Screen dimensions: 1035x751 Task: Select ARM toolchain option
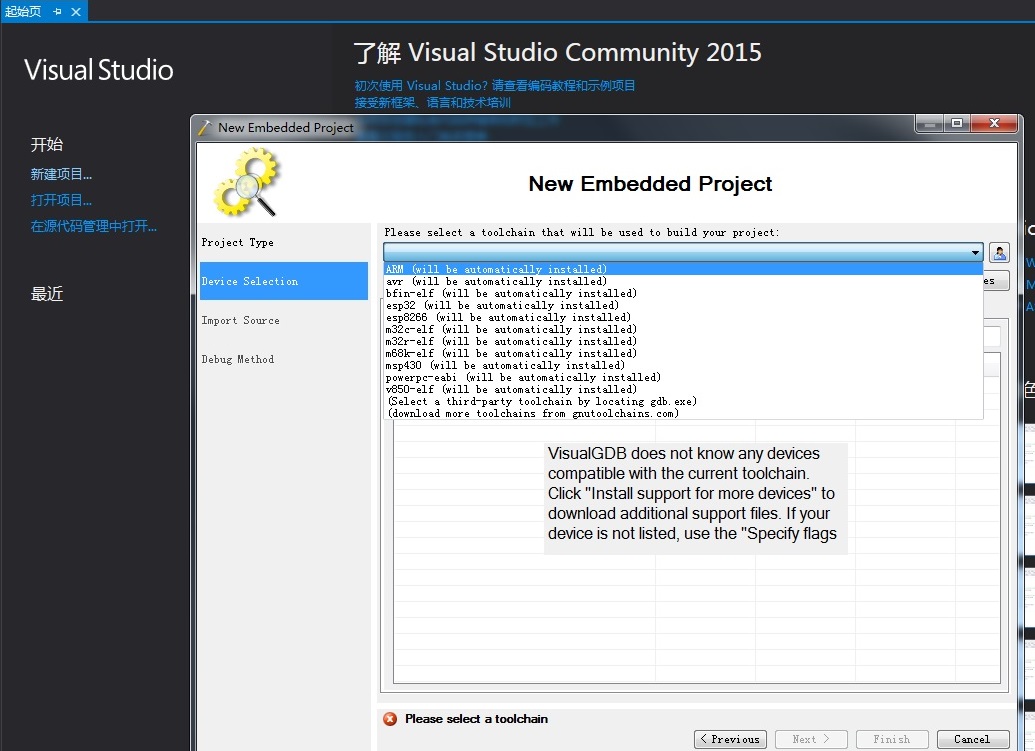[x=683, y=269]
